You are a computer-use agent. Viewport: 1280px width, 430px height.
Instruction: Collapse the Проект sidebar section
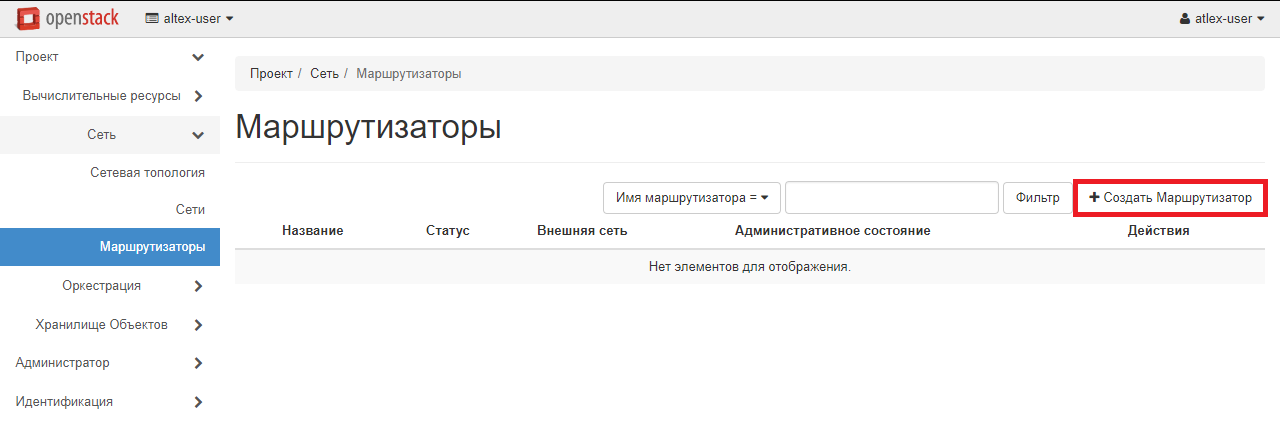[110, 57]
